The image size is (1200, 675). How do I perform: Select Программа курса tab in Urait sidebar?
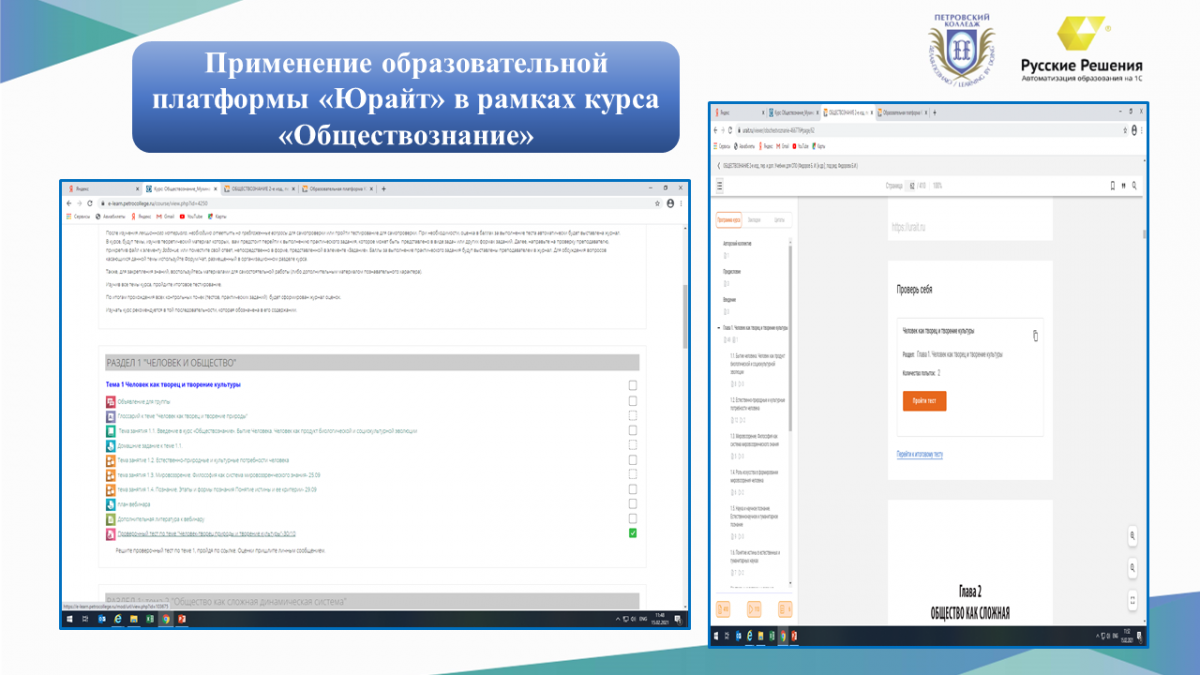(x=728, y=218)
